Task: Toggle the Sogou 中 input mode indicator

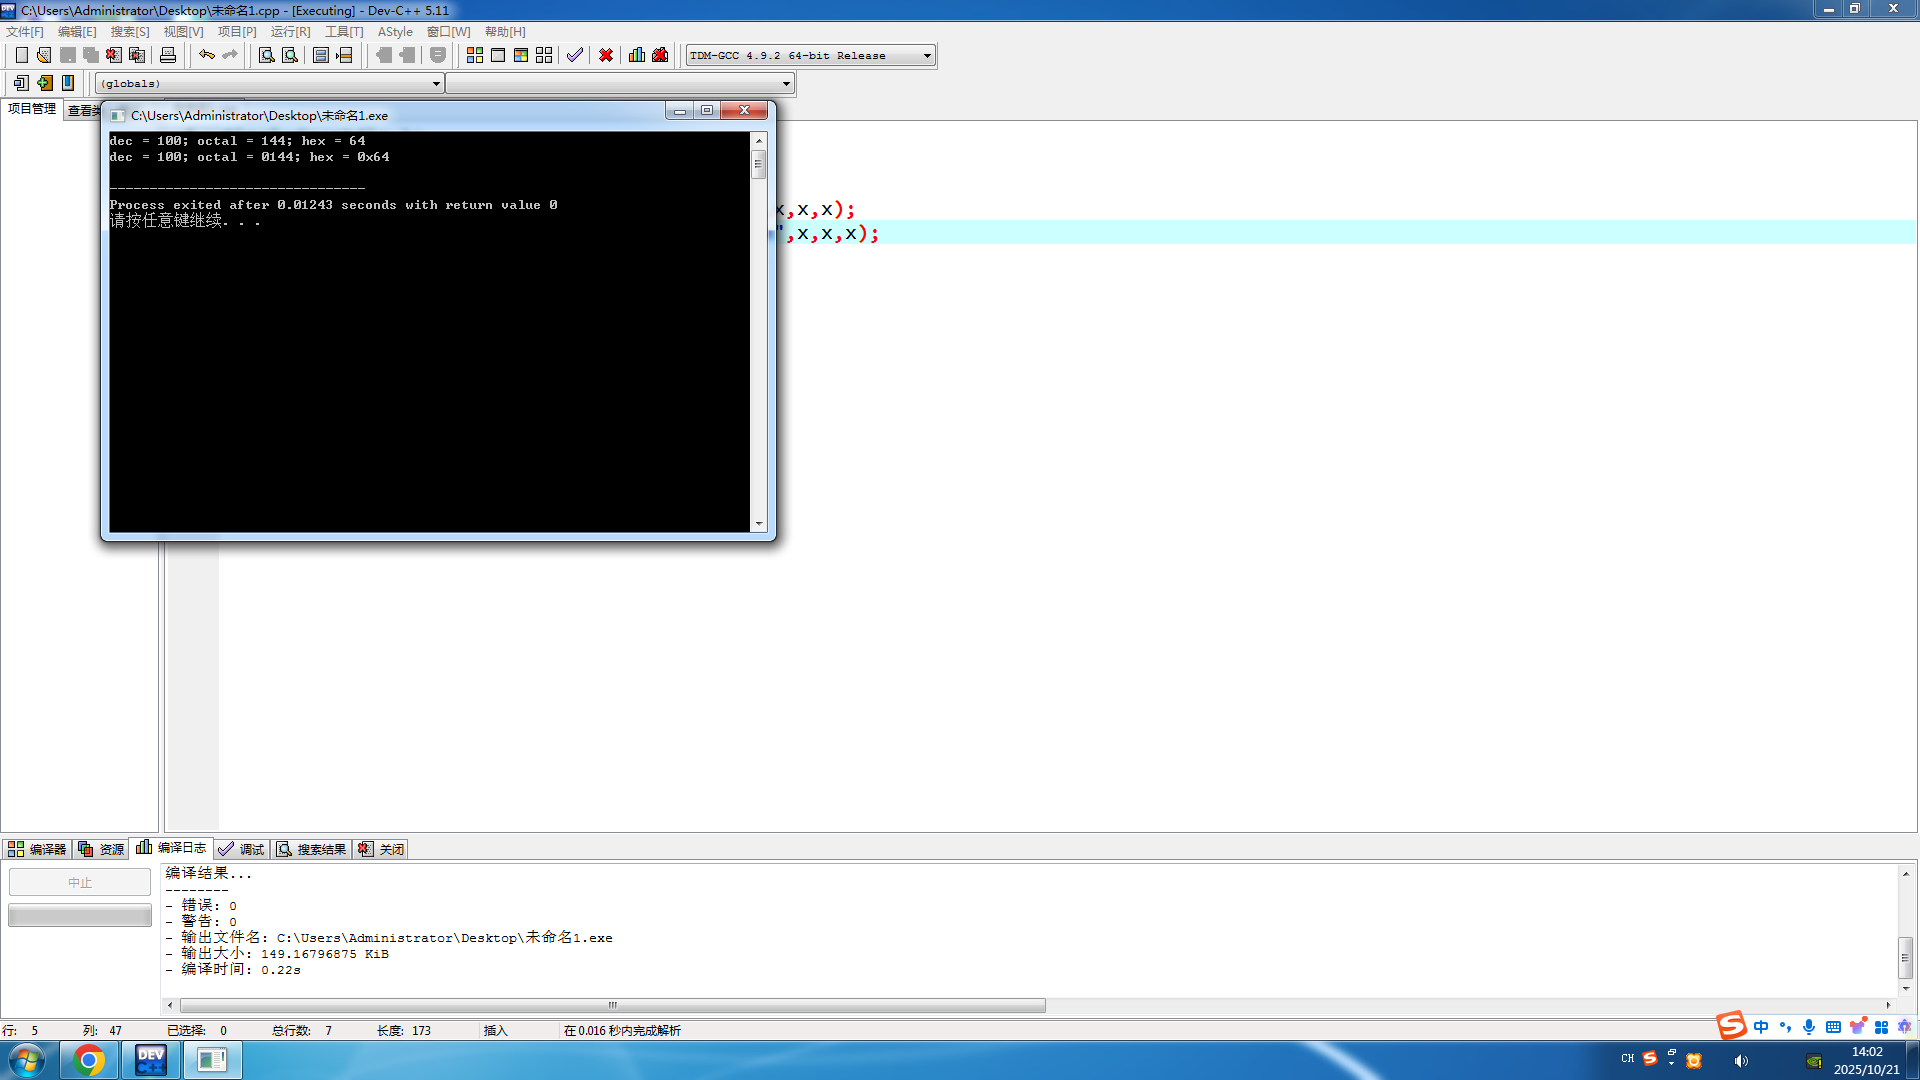Action: coord(1761,1027)
